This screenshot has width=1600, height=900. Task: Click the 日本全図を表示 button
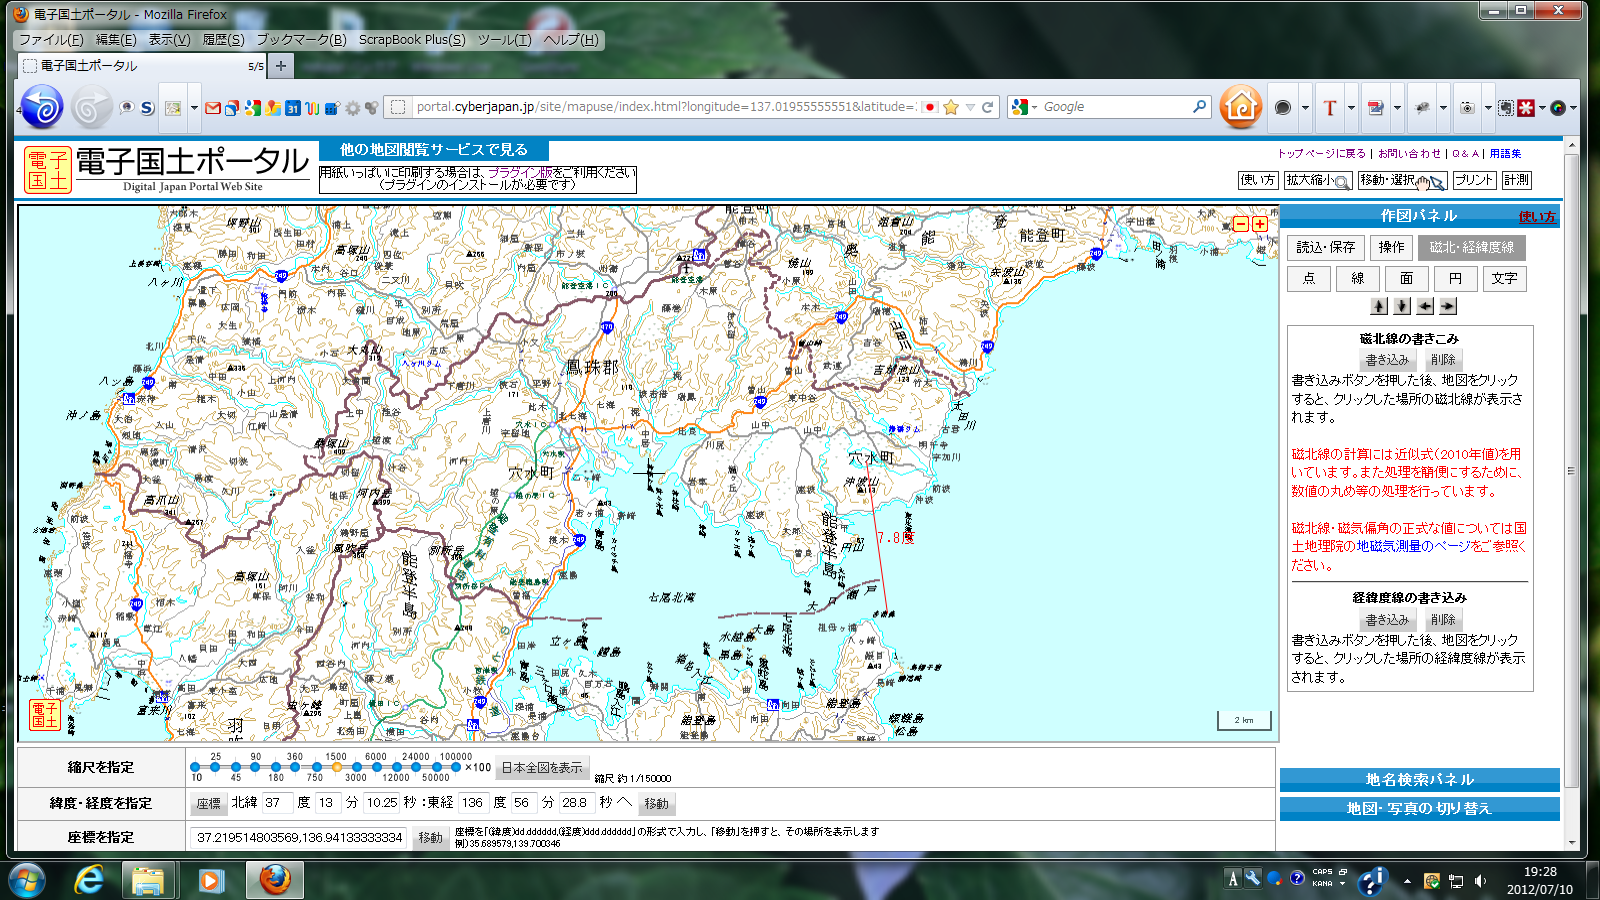(541, 767)
